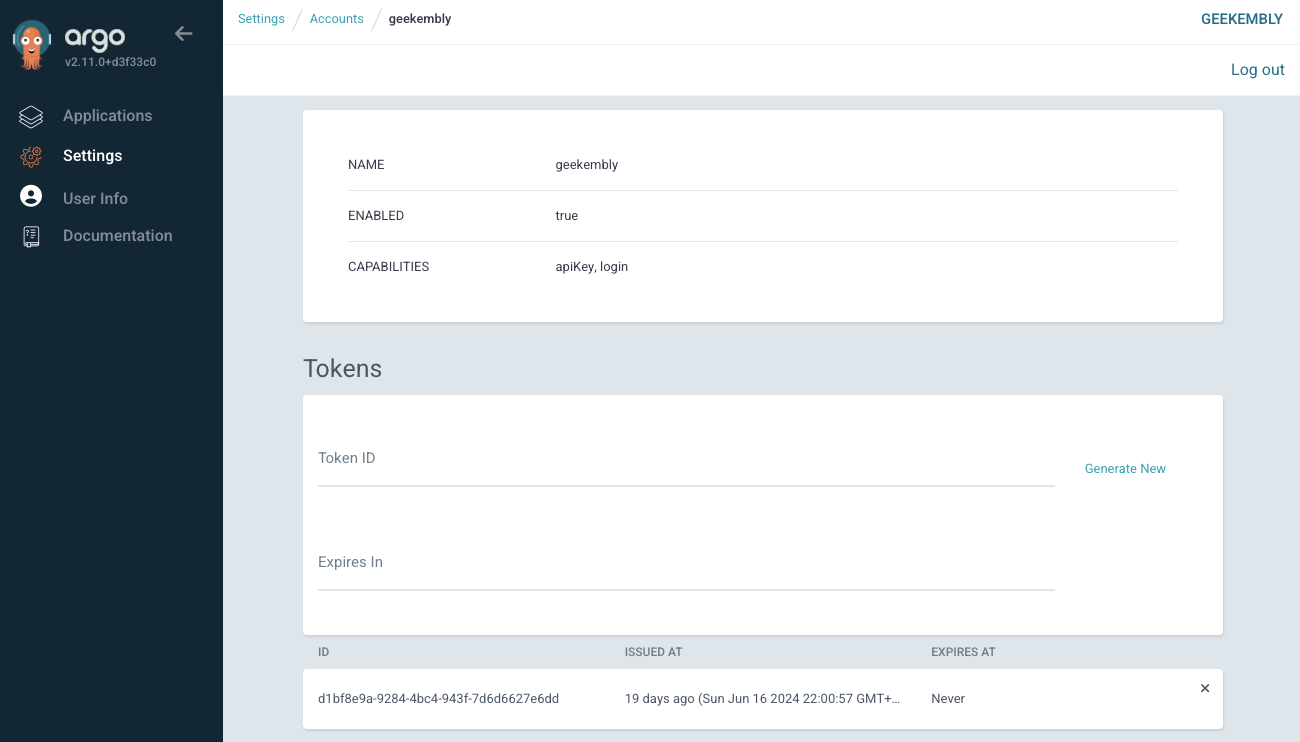Select the Applications stack icon in sidebar
The image size is (1300, 742).
(x=31, y=116)
